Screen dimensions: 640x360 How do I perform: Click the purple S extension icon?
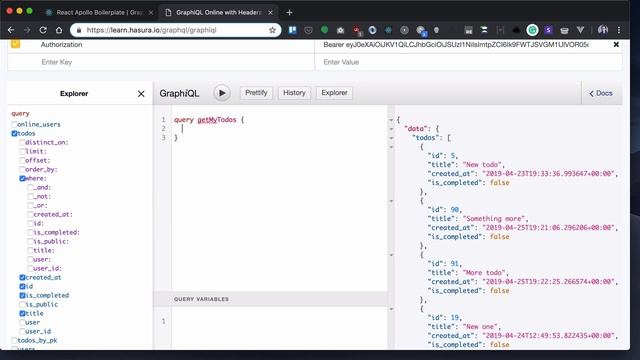pyautogui.click(x=548, y=30)
